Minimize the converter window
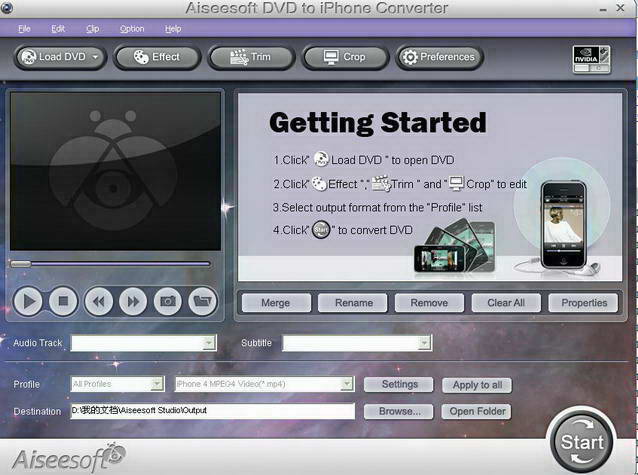Viewport: 638px width, 475px height. point(603,9)
